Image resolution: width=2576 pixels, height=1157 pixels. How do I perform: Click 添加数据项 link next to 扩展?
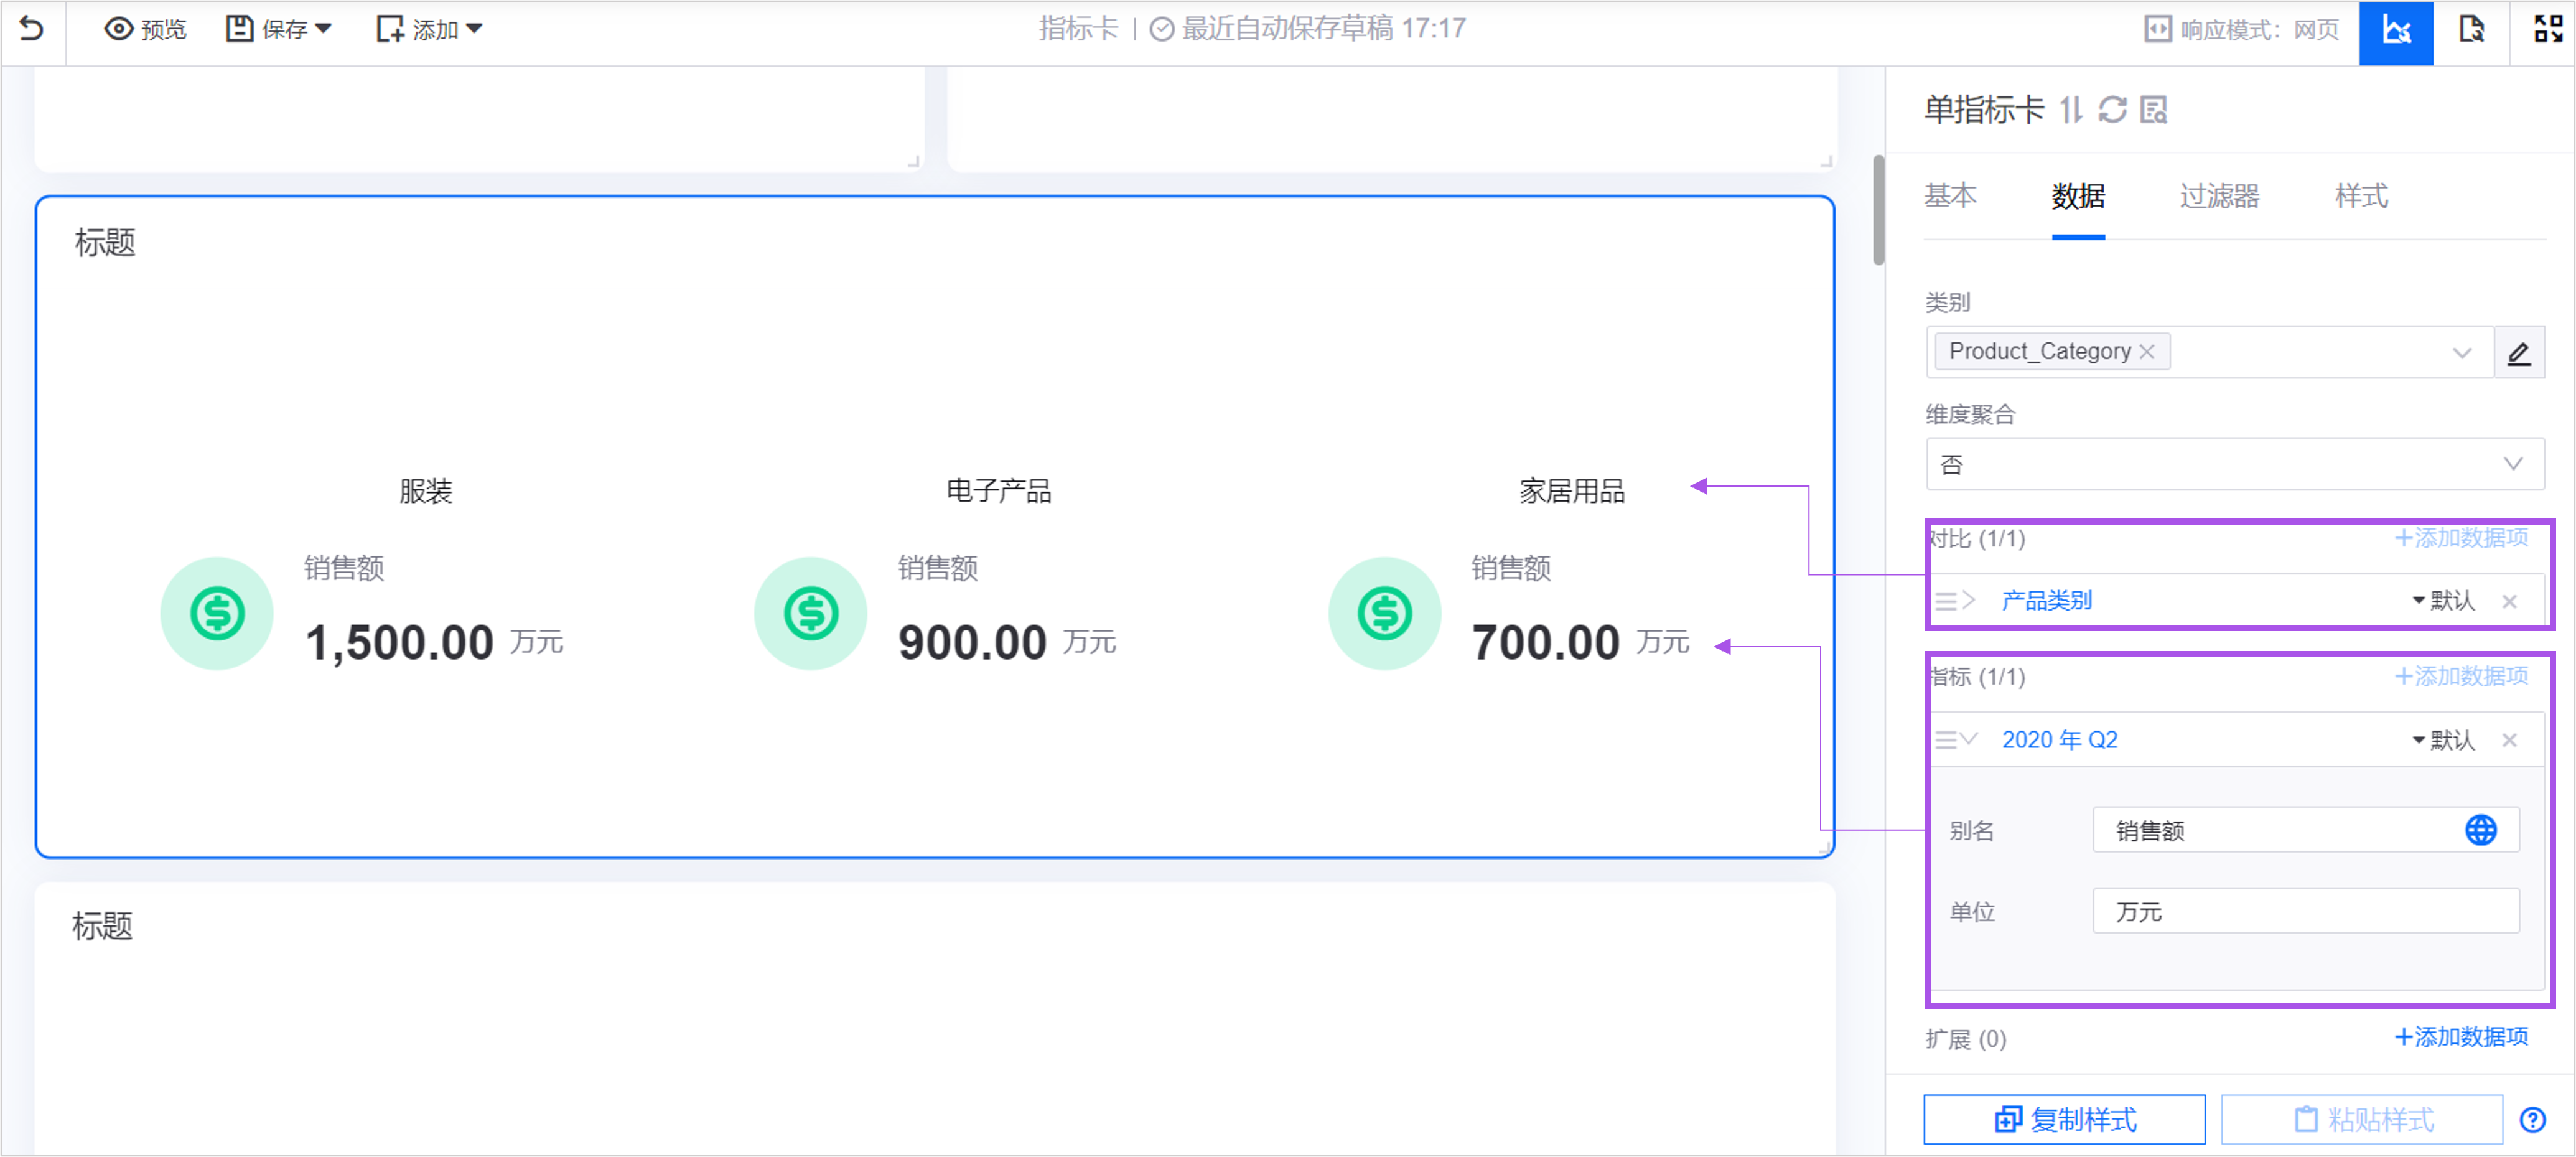(2461, 1037)
